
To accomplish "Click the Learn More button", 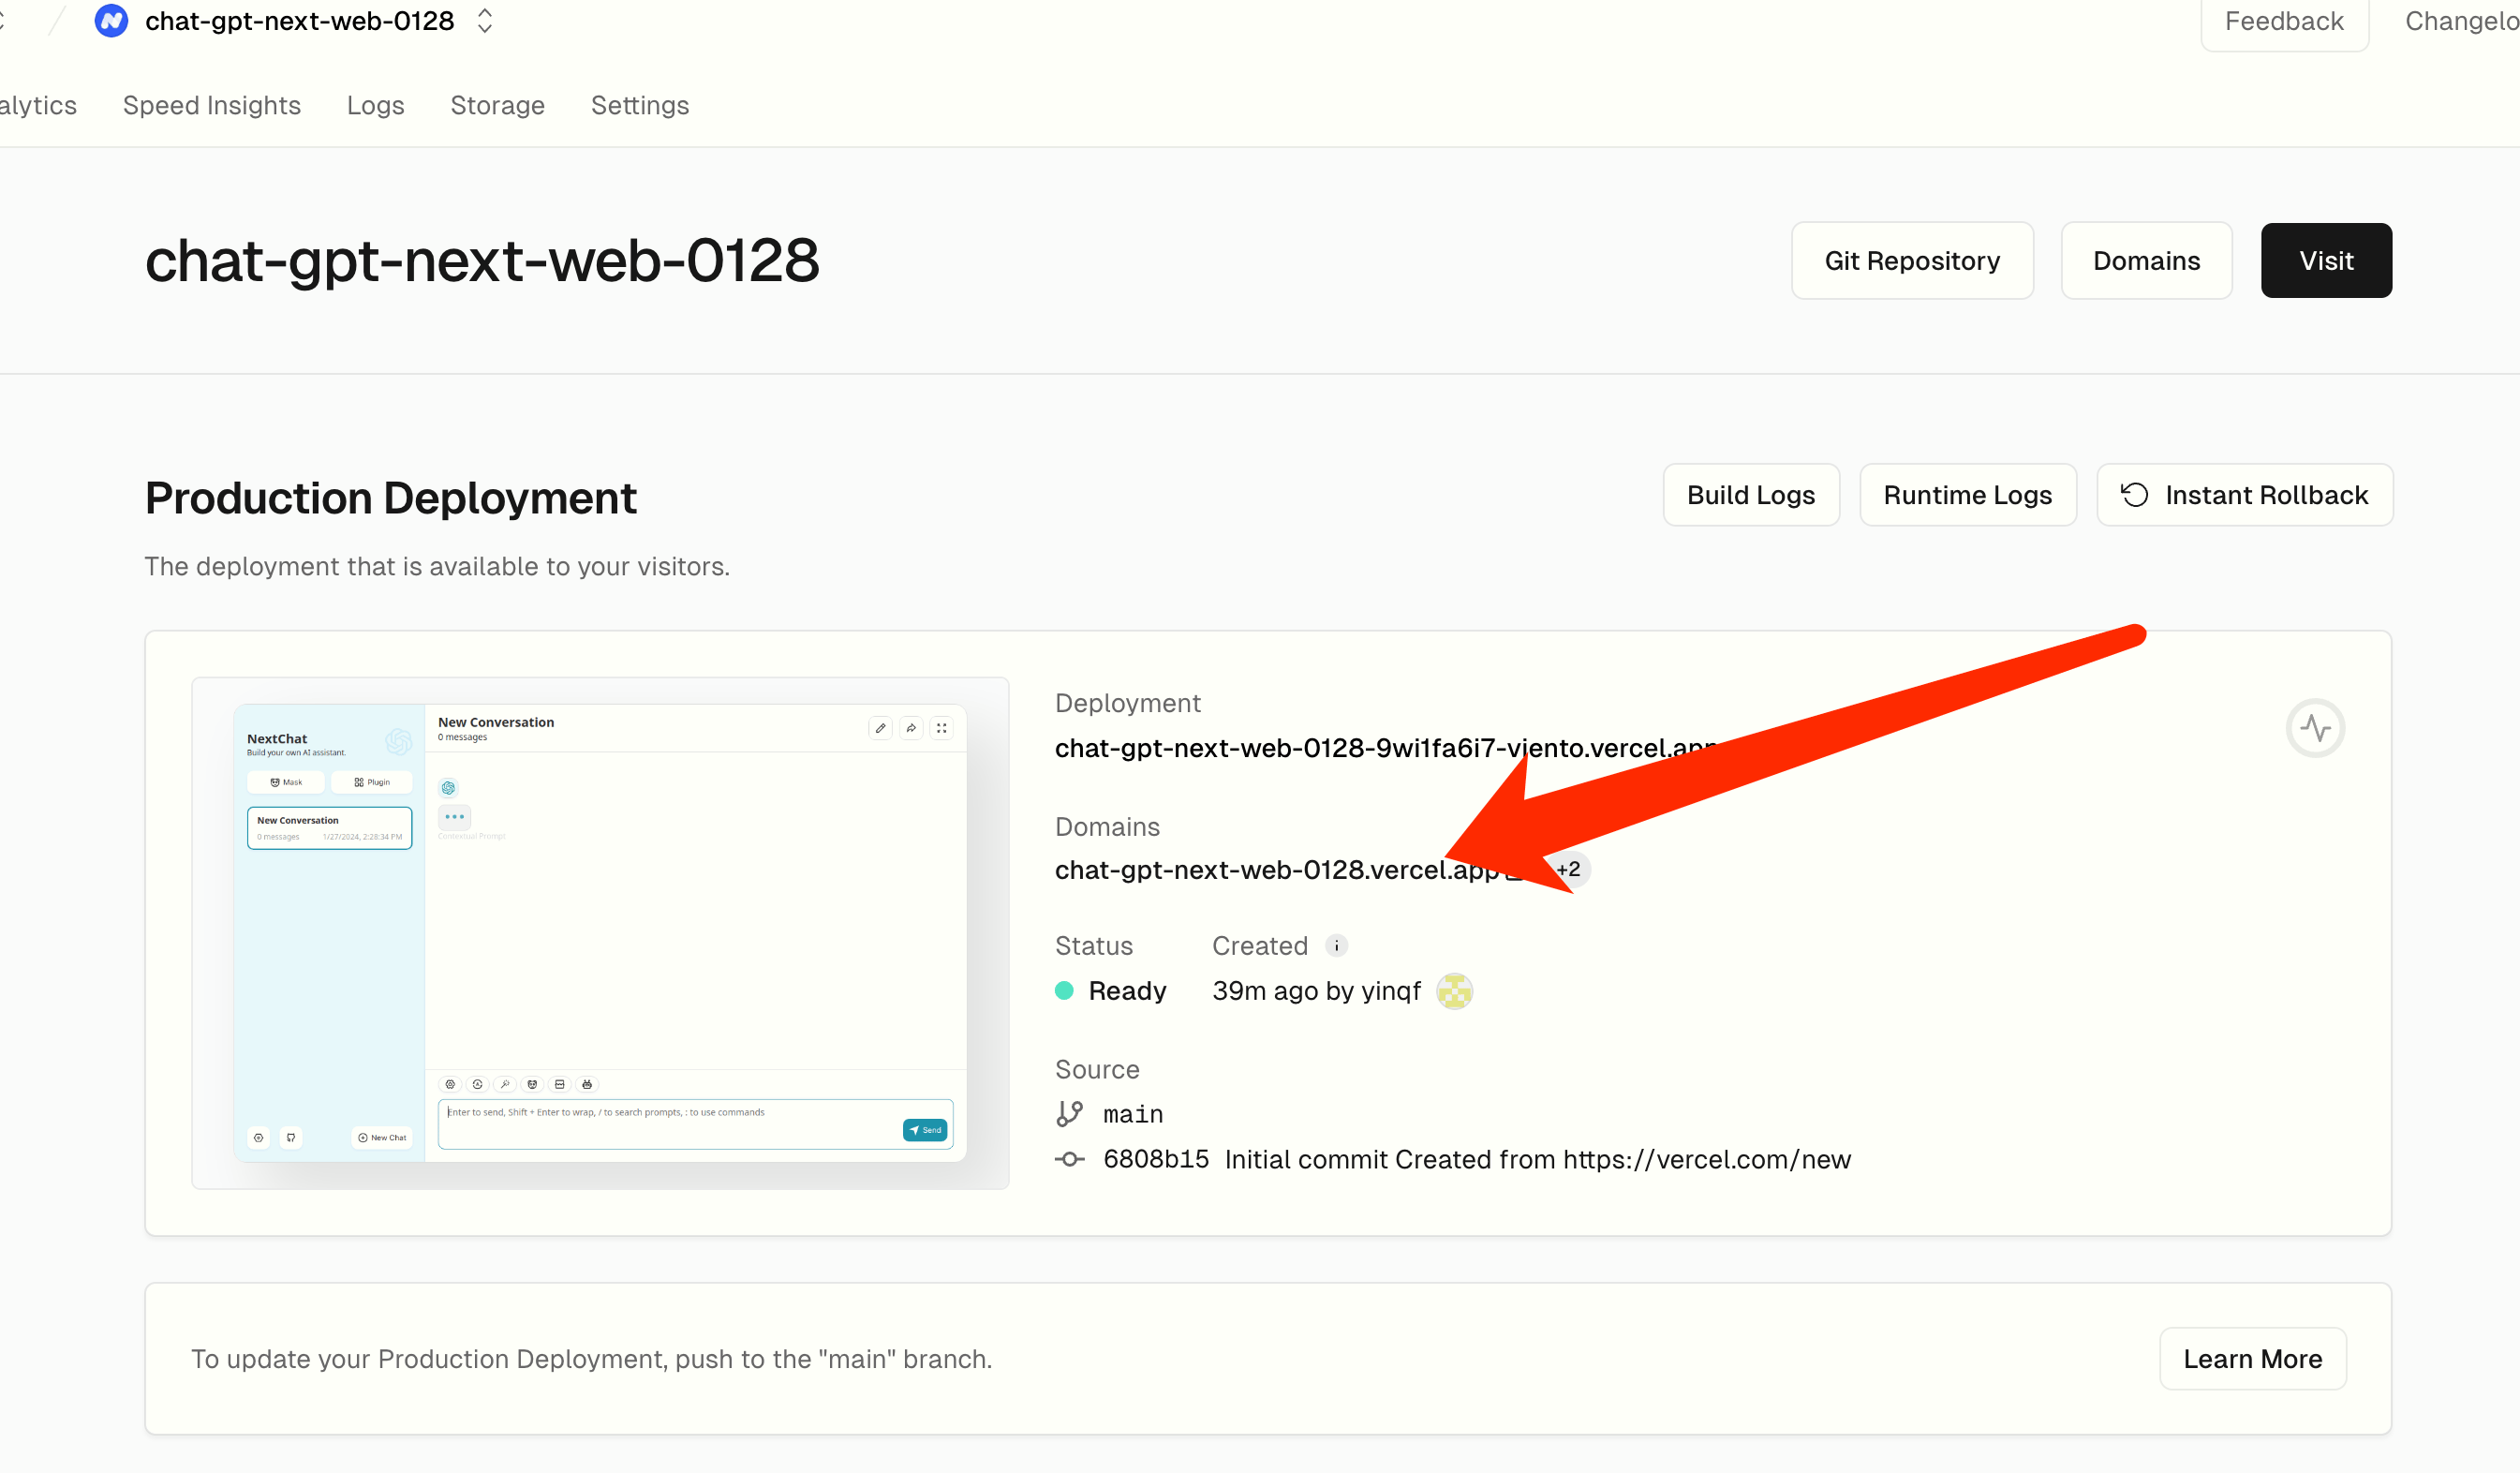I will [x=2251, y=1358].
